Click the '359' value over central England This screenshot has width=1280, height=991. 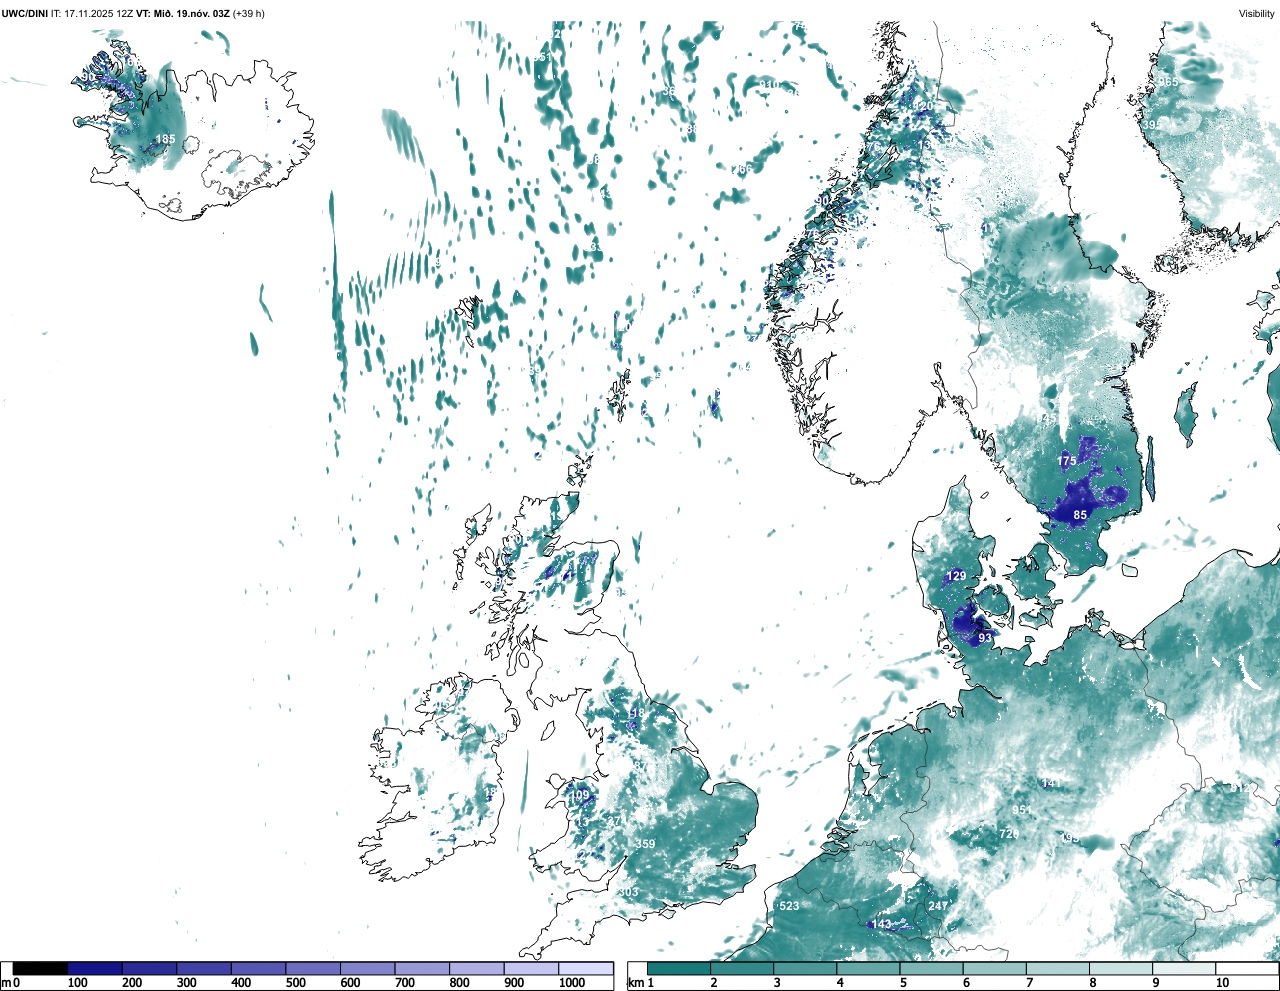click(646, 844)
